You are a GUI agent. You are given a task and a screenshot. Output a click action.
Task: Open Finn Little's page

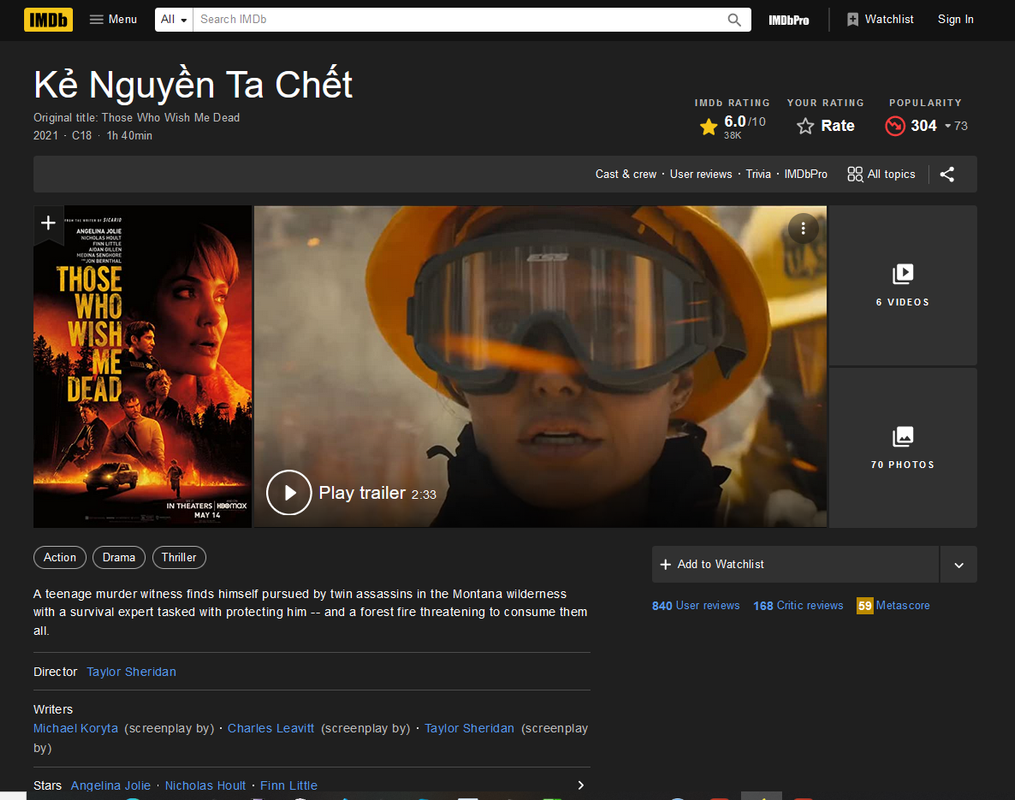pyautogui.click(x=289, y=785)
